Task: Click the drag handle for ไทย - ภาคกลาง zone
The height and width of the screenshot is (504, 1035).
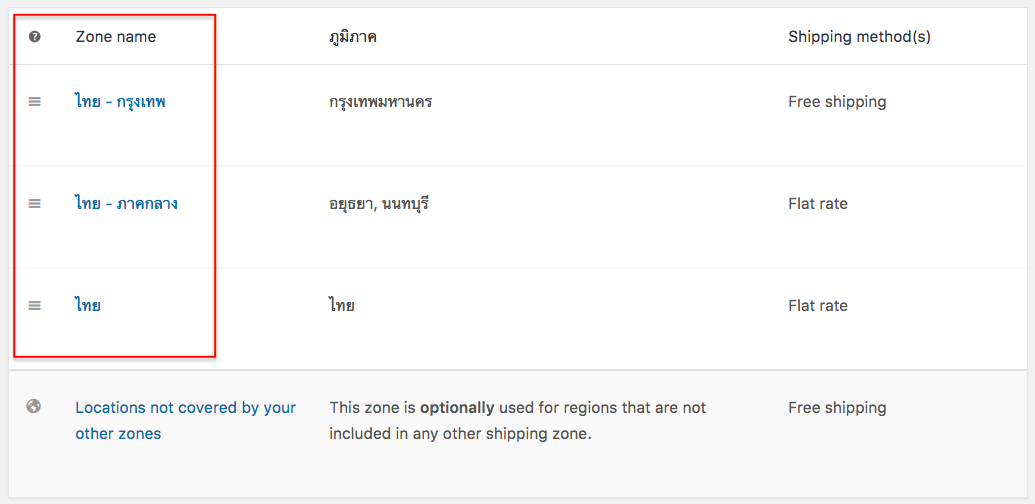Action: pos(34,204)
